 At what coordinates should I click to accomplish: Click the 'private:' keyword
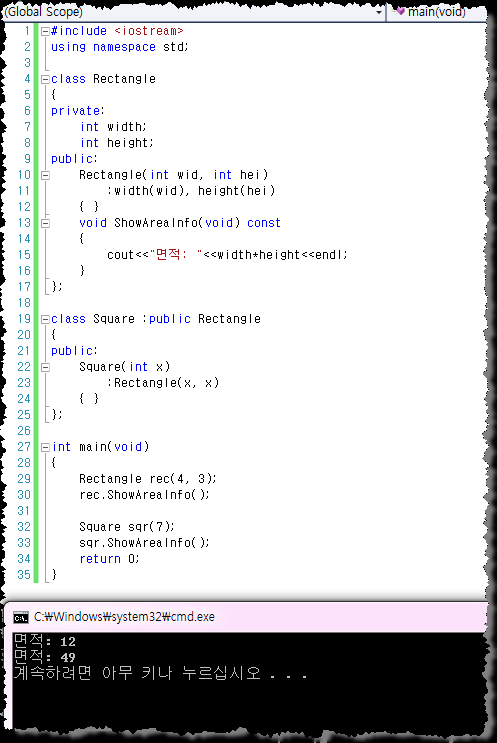[x=78, y=111]
